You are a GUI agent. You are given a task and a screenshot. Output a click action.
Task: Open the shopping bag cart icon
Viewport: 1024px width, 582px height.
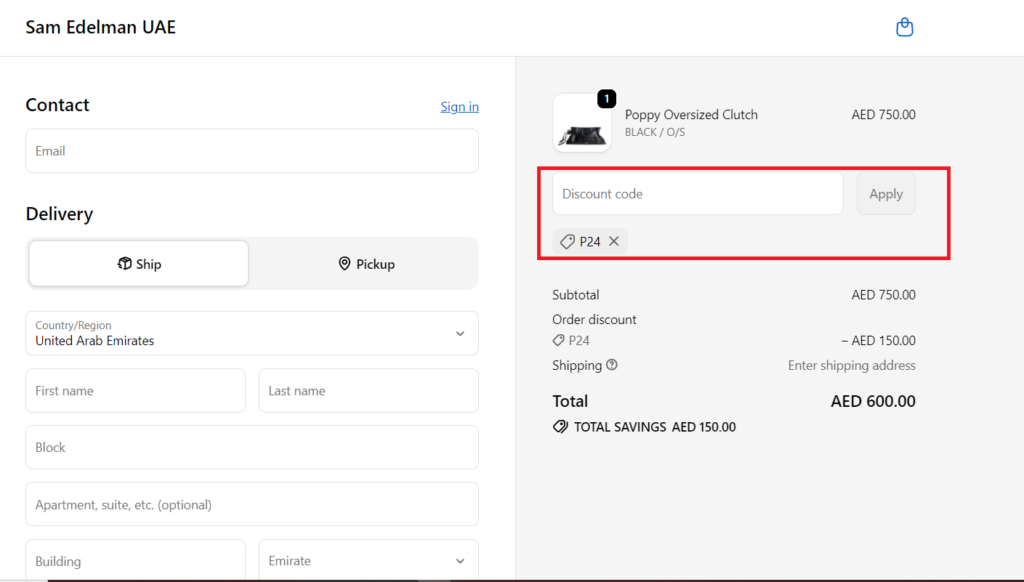[904, 27]
